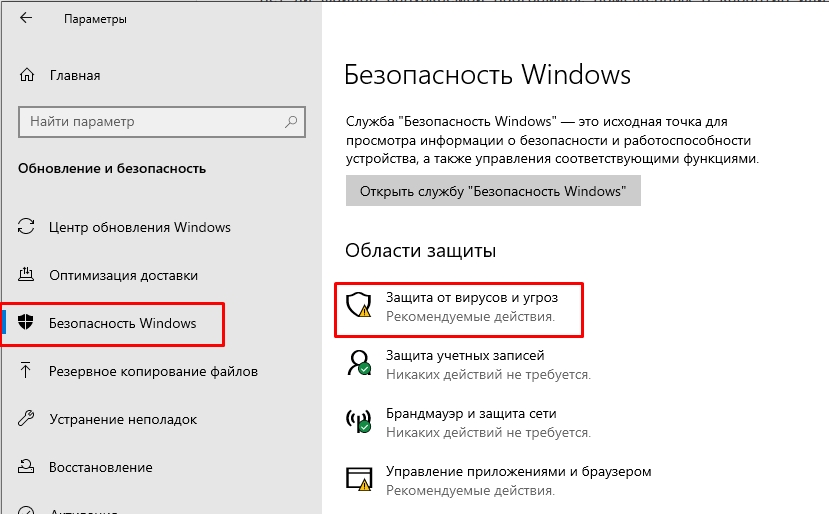
Task: Click the back arrow icon
Action: (x=26, y=18)
